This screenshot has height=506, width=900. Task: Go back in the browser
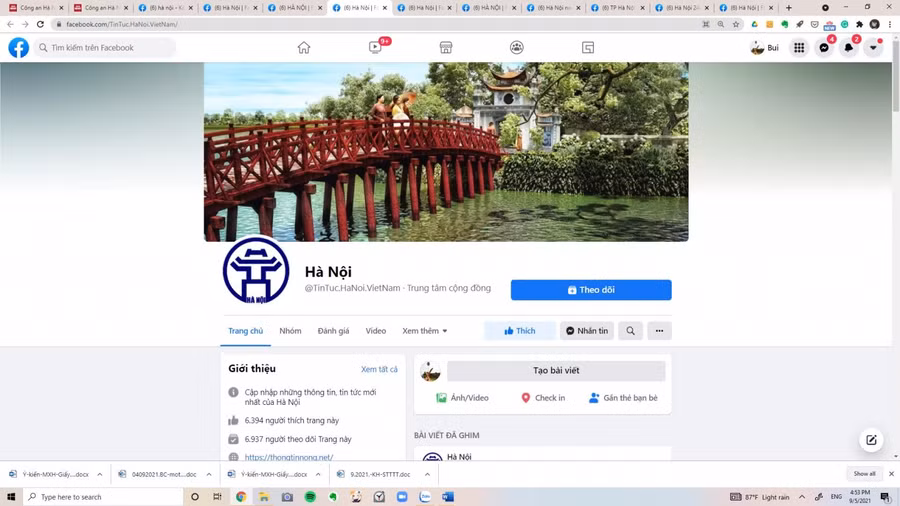click(10, 24)
